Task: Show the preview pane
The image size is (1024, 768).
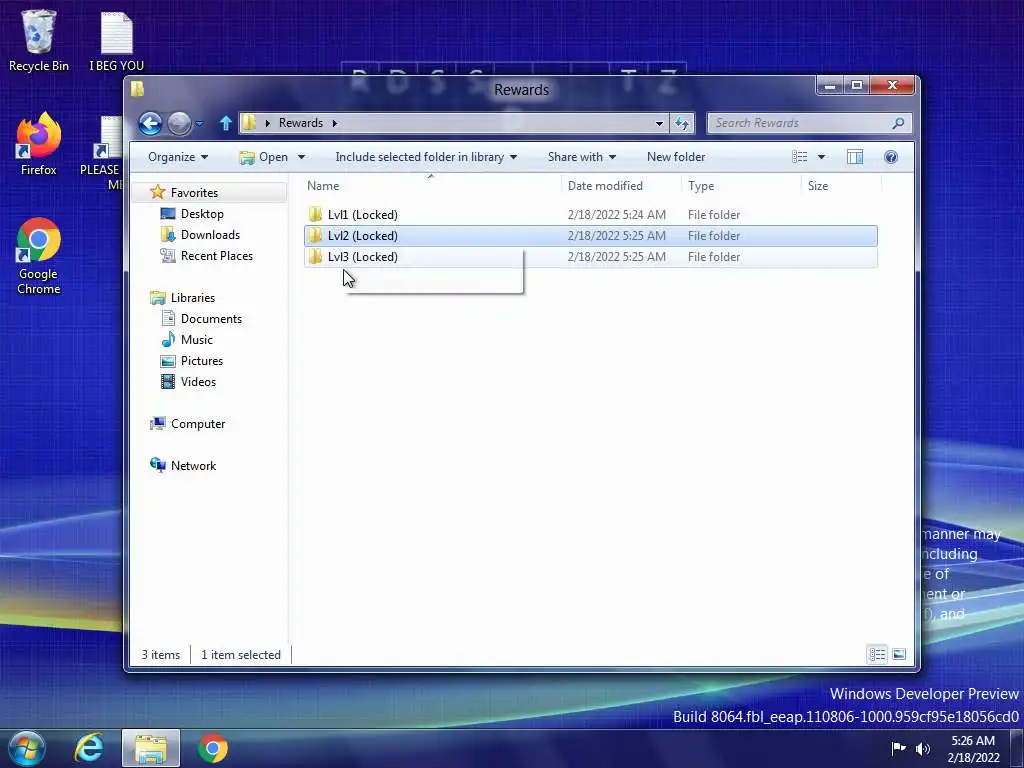Action: tap(855, 157)
